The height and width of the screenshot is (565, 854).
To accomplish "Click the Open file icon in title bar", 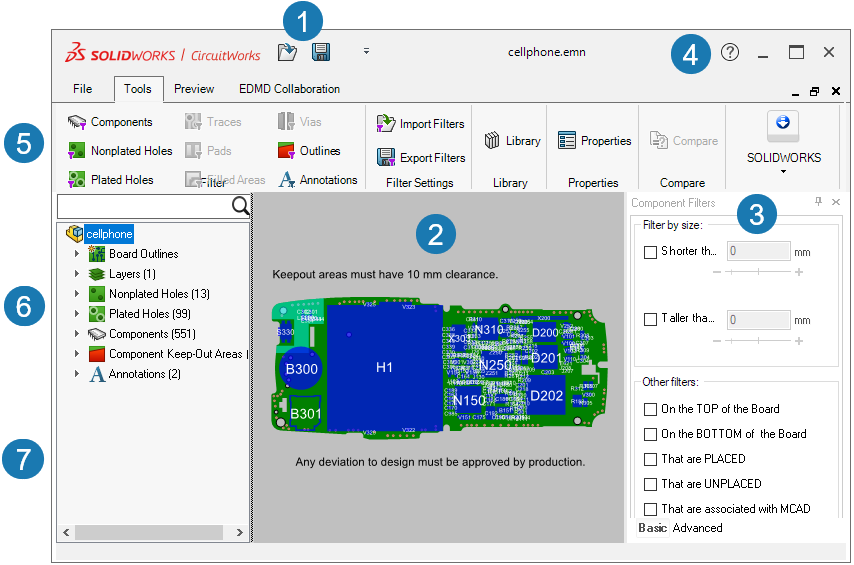I will pyautogui.click(x=288, y=52).
